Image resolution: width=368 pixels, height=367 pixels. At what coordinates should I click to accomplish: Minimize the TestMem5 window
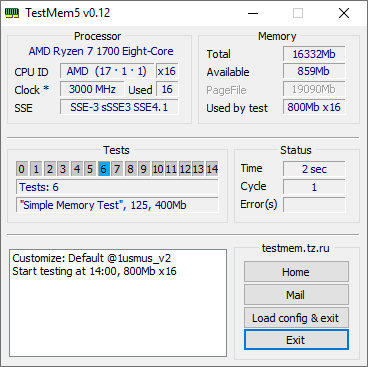pyautogui.click(x=253, y=13)
